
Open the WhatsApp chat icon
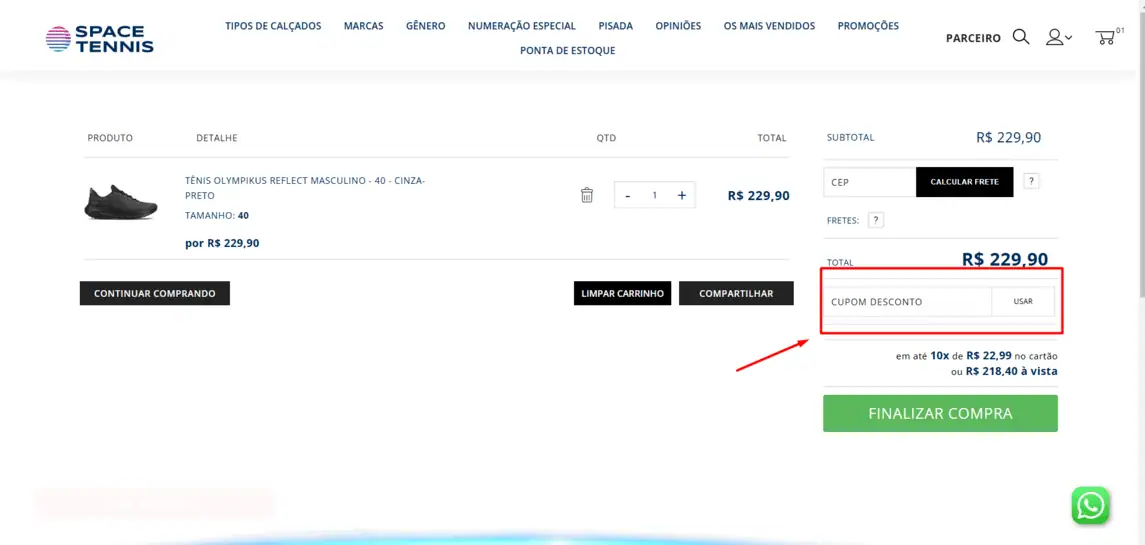1090,506
